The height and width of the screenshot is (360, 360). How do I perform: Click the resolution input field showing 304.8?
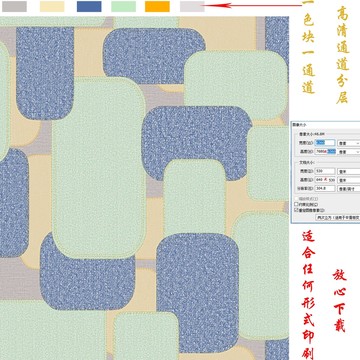325,188
